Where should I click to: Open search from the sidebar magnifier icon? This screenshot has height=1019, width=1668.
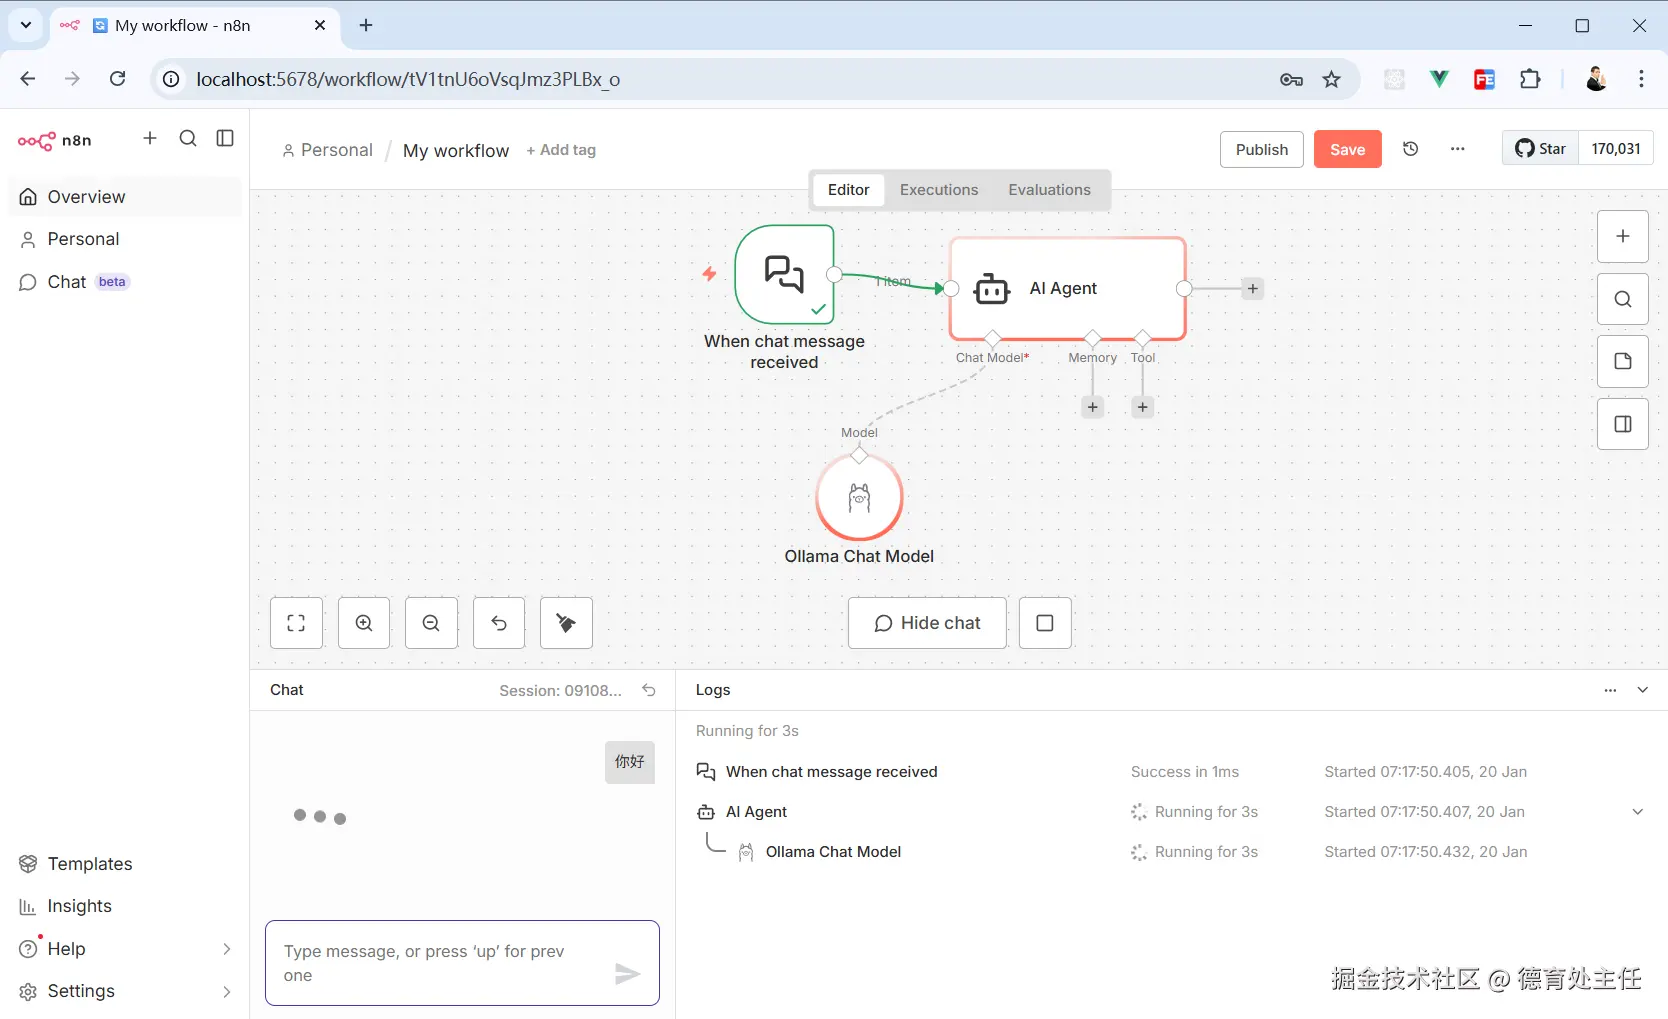pos(188,138)
